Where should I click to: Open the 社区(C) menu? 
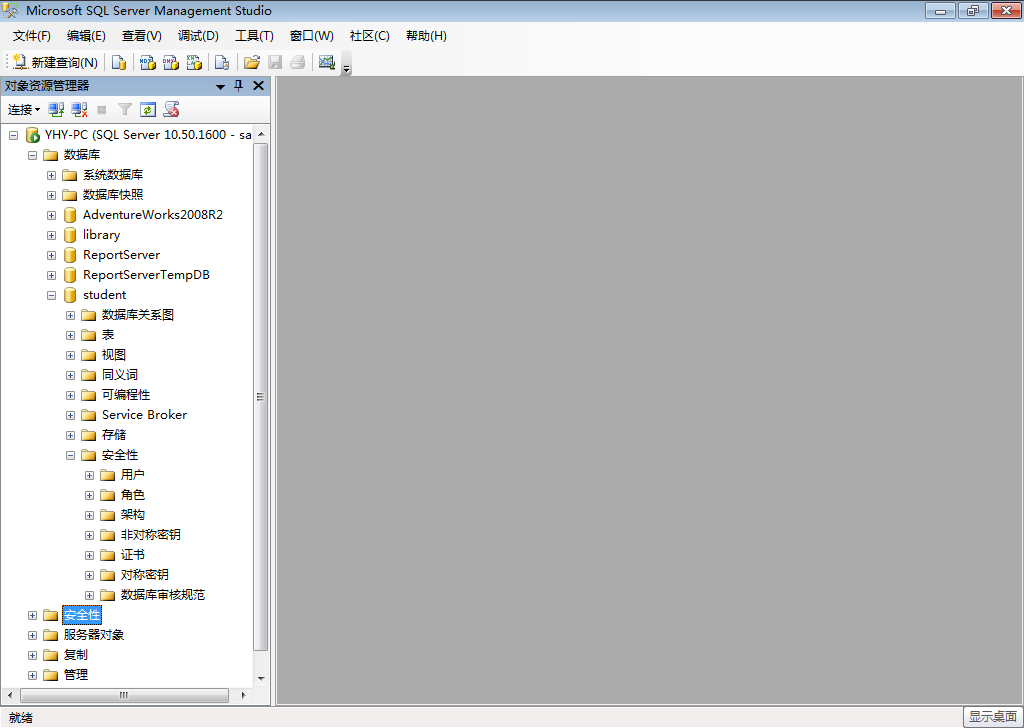tap(370, 36)
